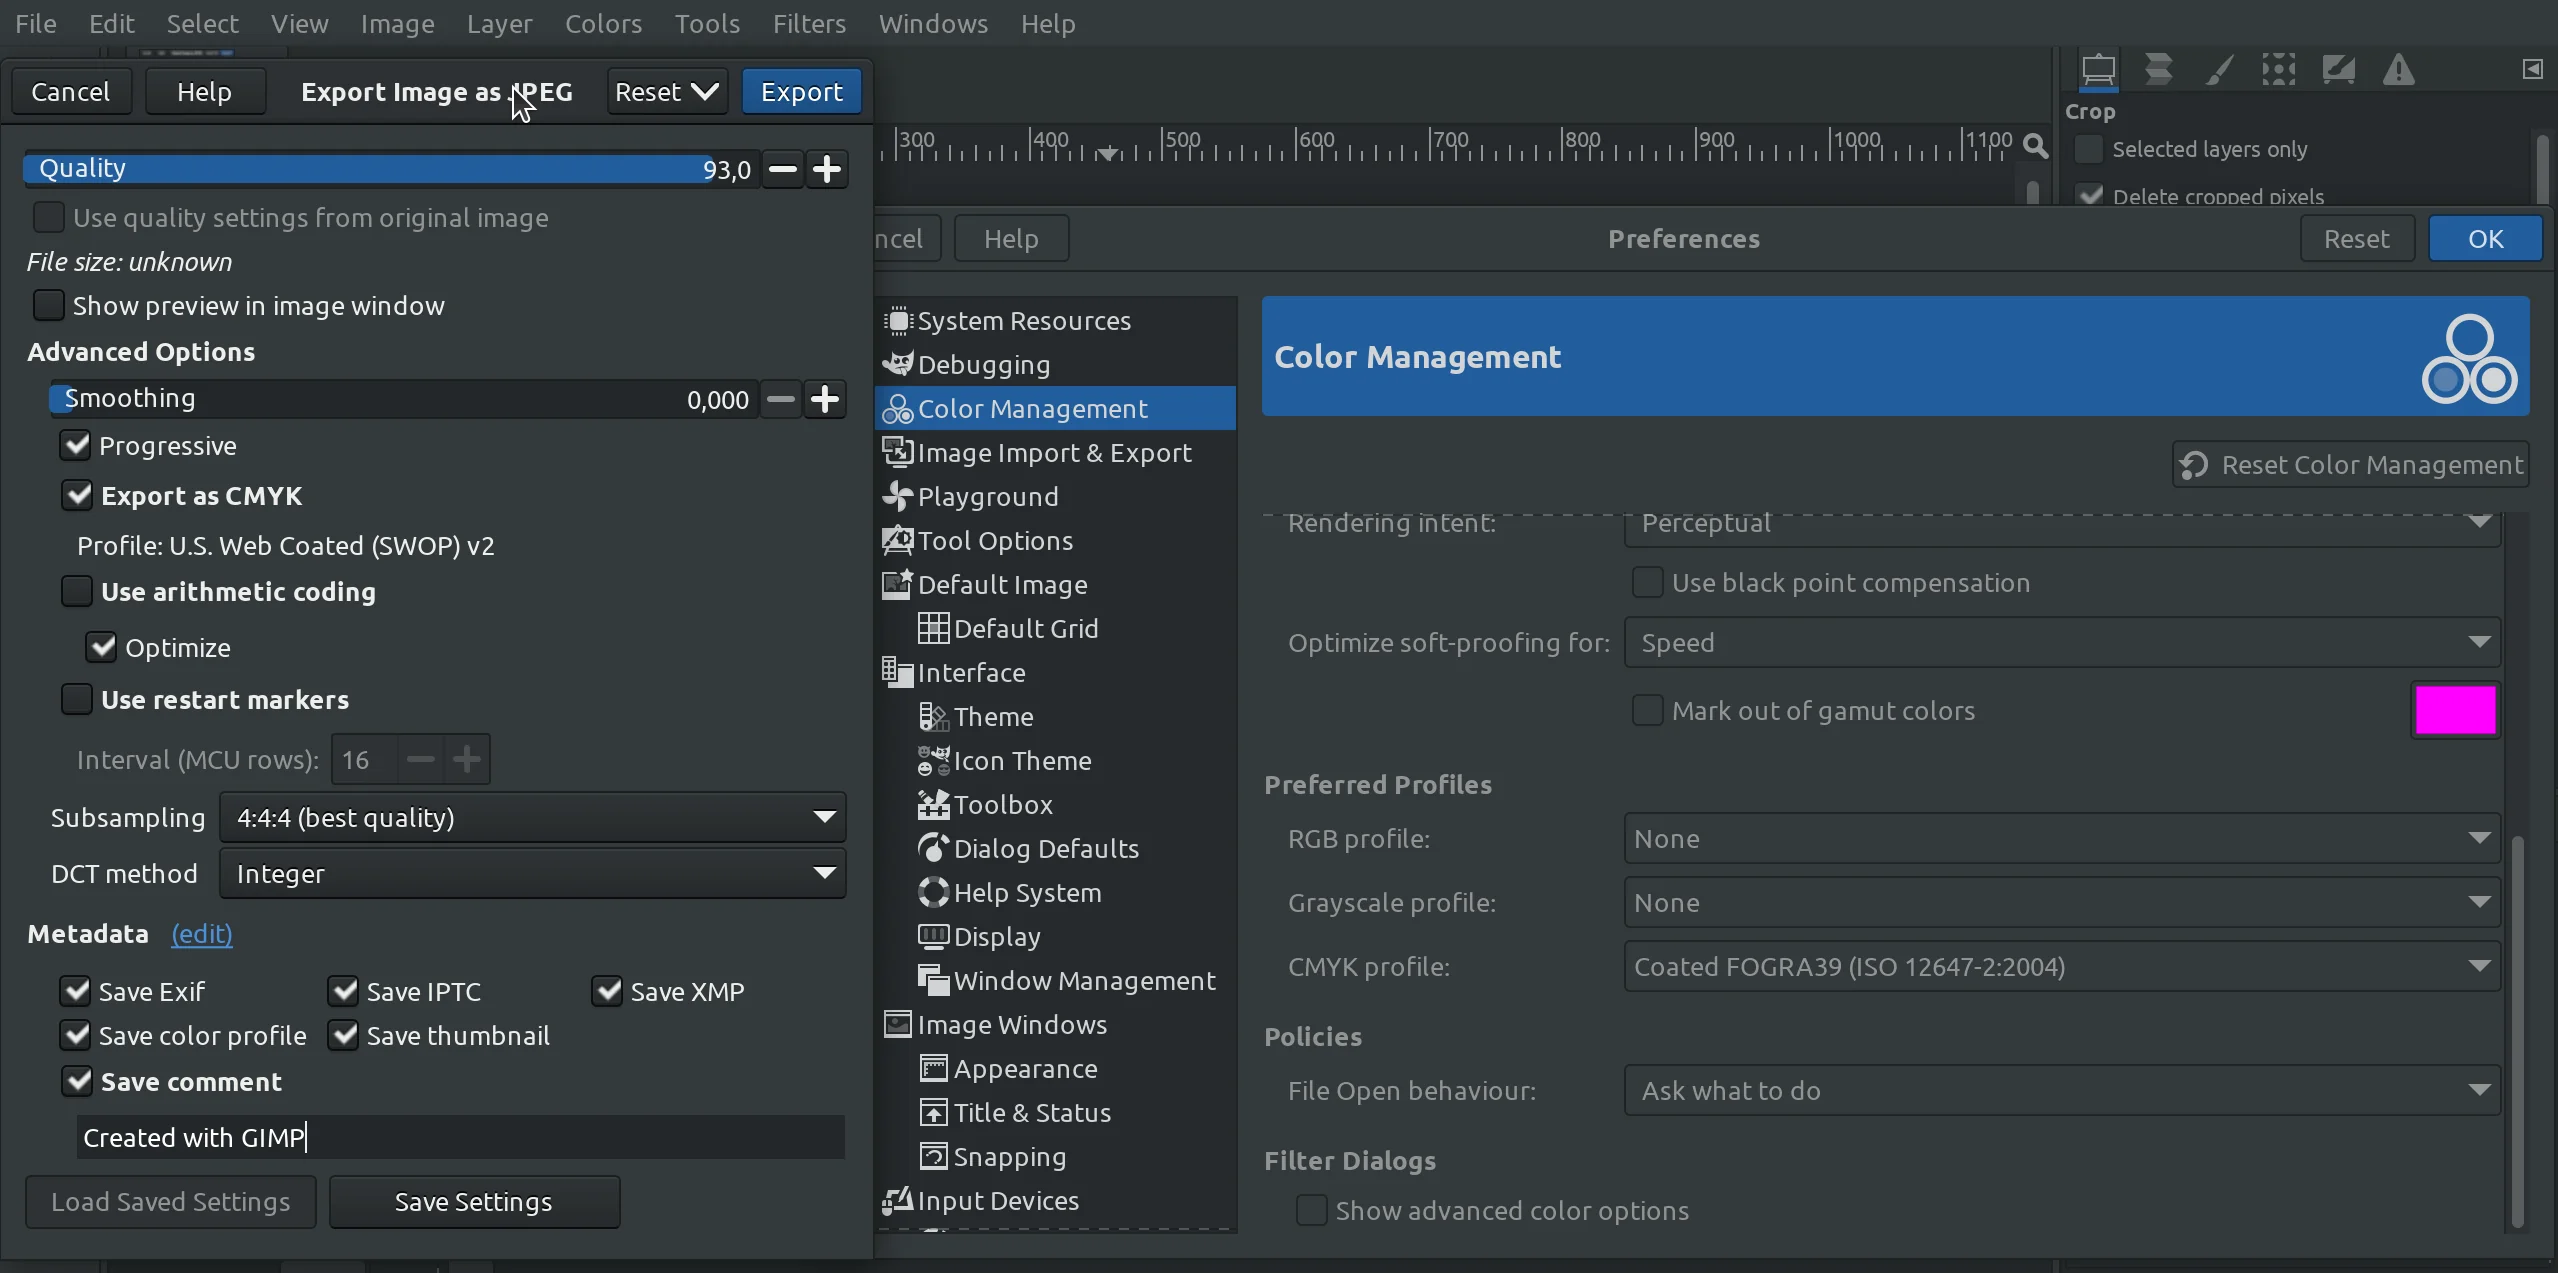Viewport: 2558px width, 1273px height.
Task: Select Appearance preferences page
Action: (1056, 1069)
